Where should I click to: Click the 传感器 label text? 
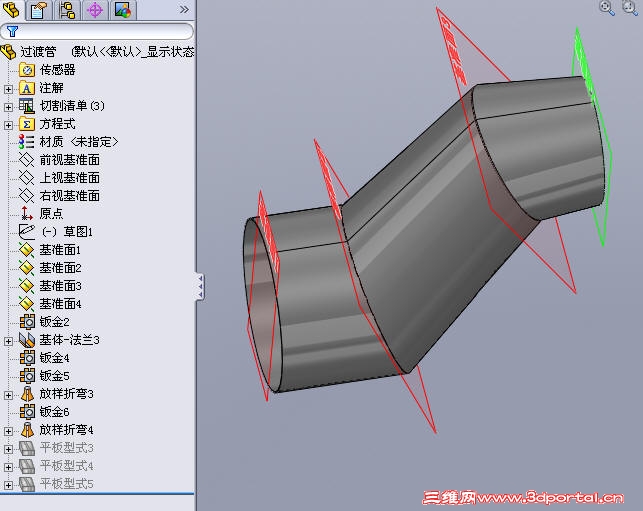57,70
